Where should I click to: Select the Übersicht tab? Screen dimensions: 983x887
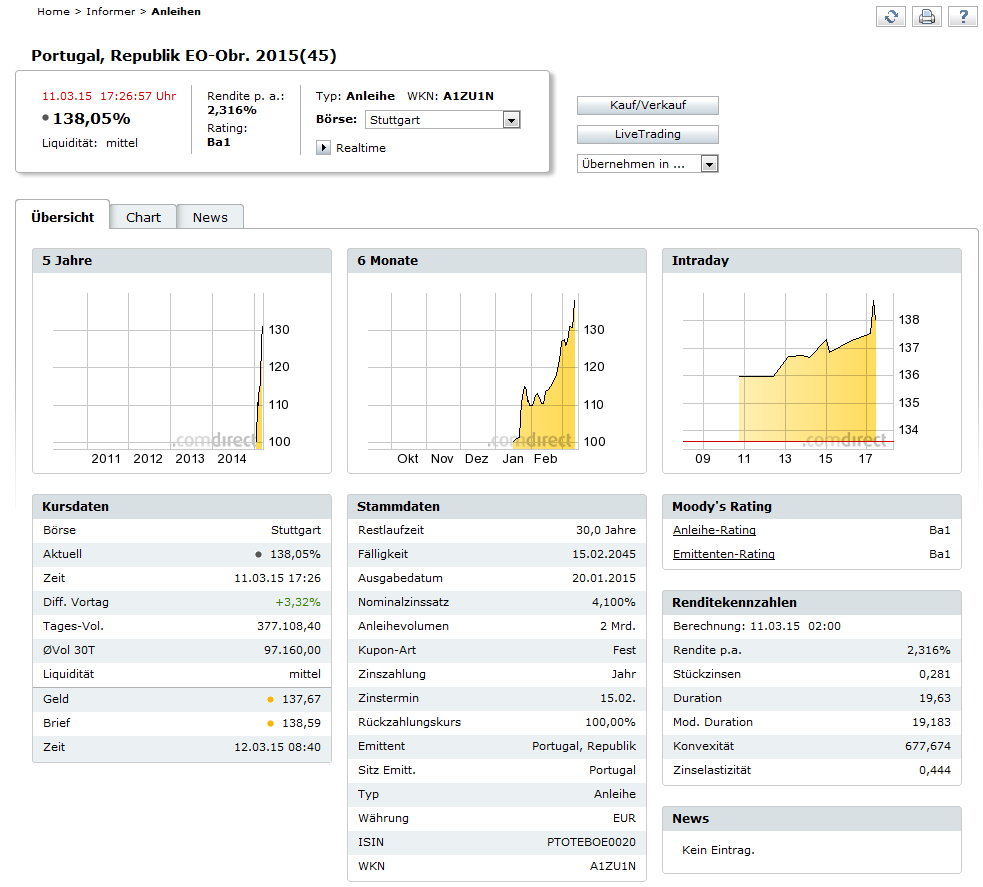coord(63,217)
